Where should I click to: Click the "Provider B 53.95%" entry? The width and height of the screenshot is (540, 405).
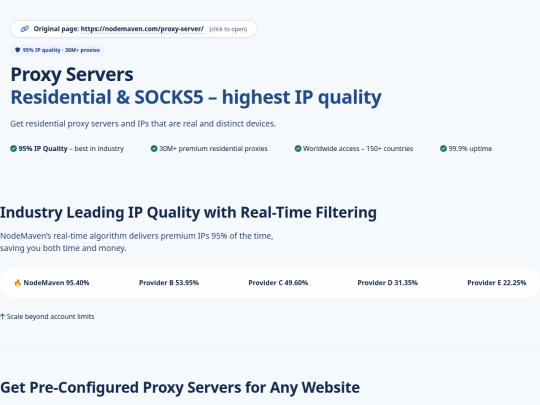coord(169,283)
